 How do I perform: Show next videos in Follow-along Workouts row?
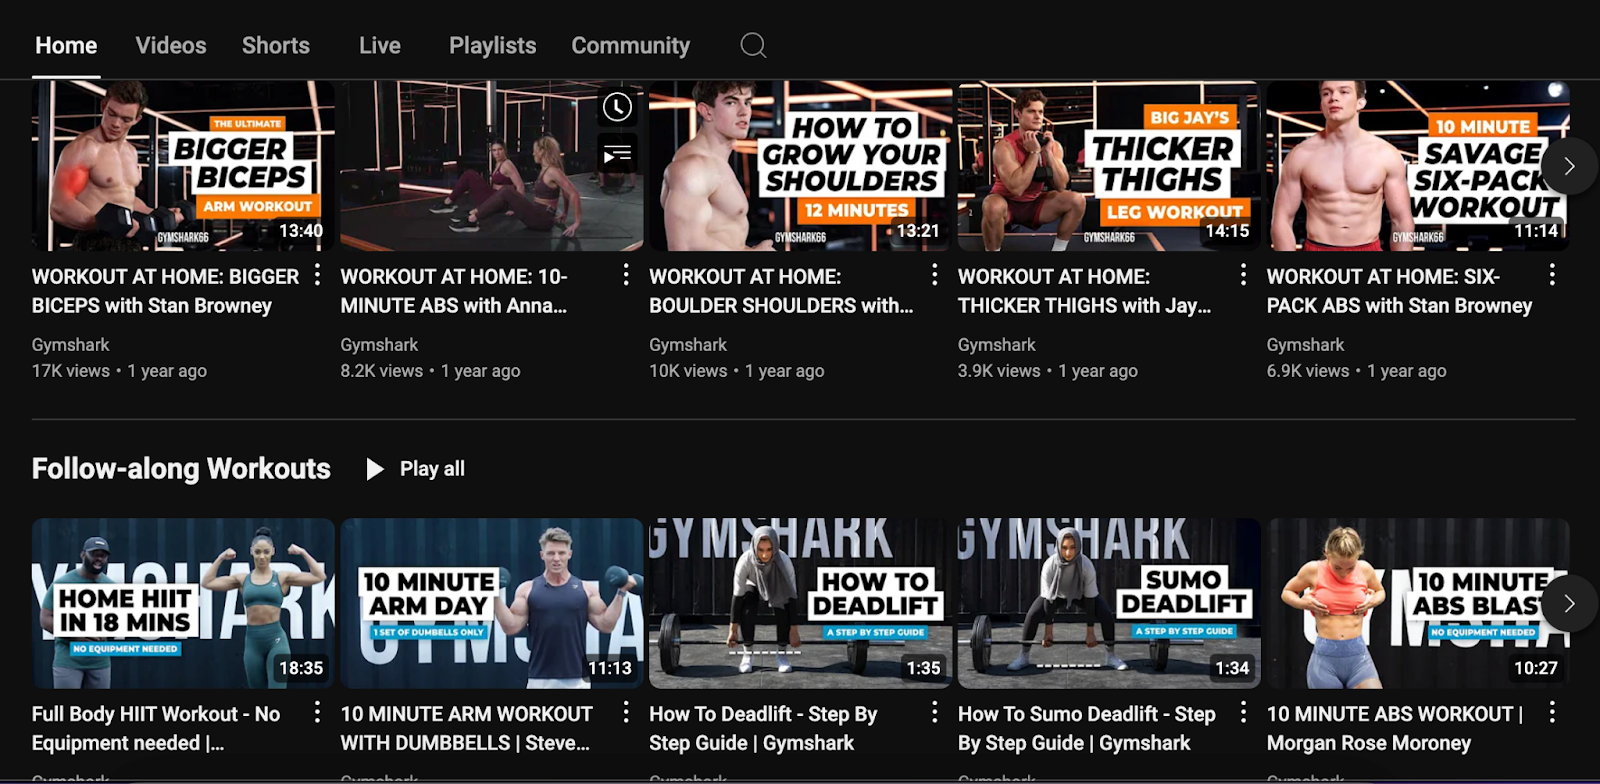pos(1569,603)
